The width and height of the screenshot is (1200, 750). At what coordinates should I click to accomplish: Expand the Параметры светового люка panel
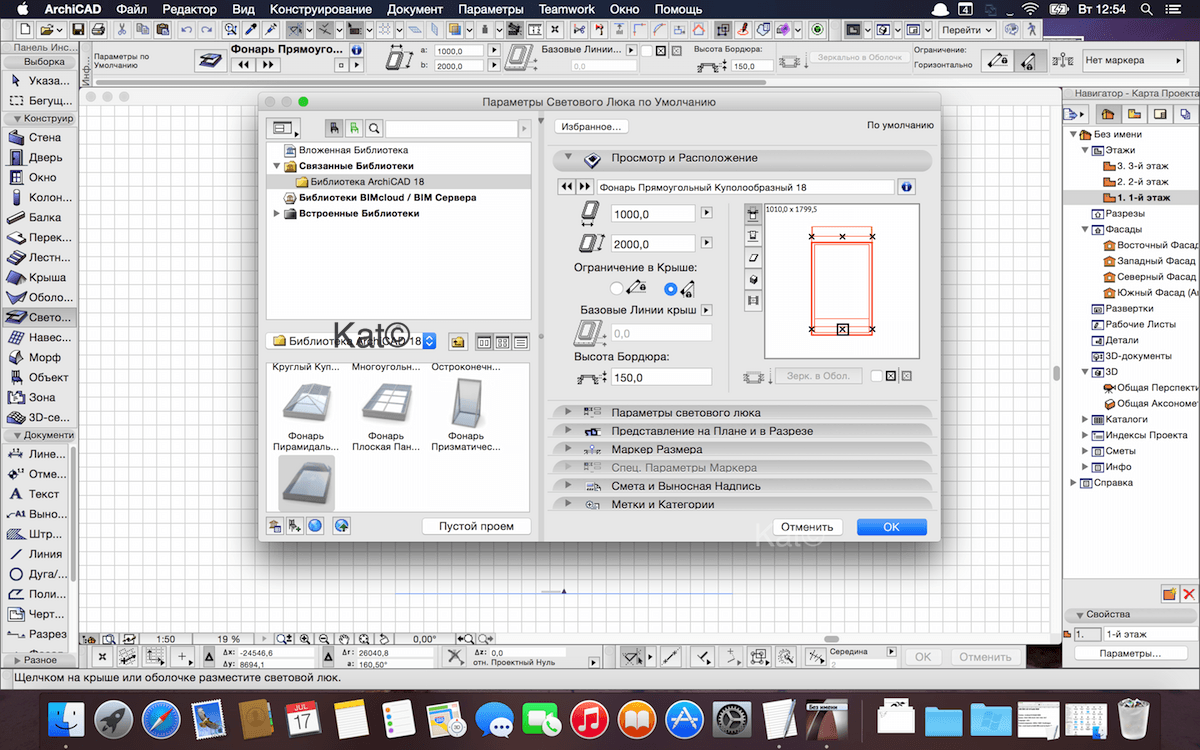point(568,412)
